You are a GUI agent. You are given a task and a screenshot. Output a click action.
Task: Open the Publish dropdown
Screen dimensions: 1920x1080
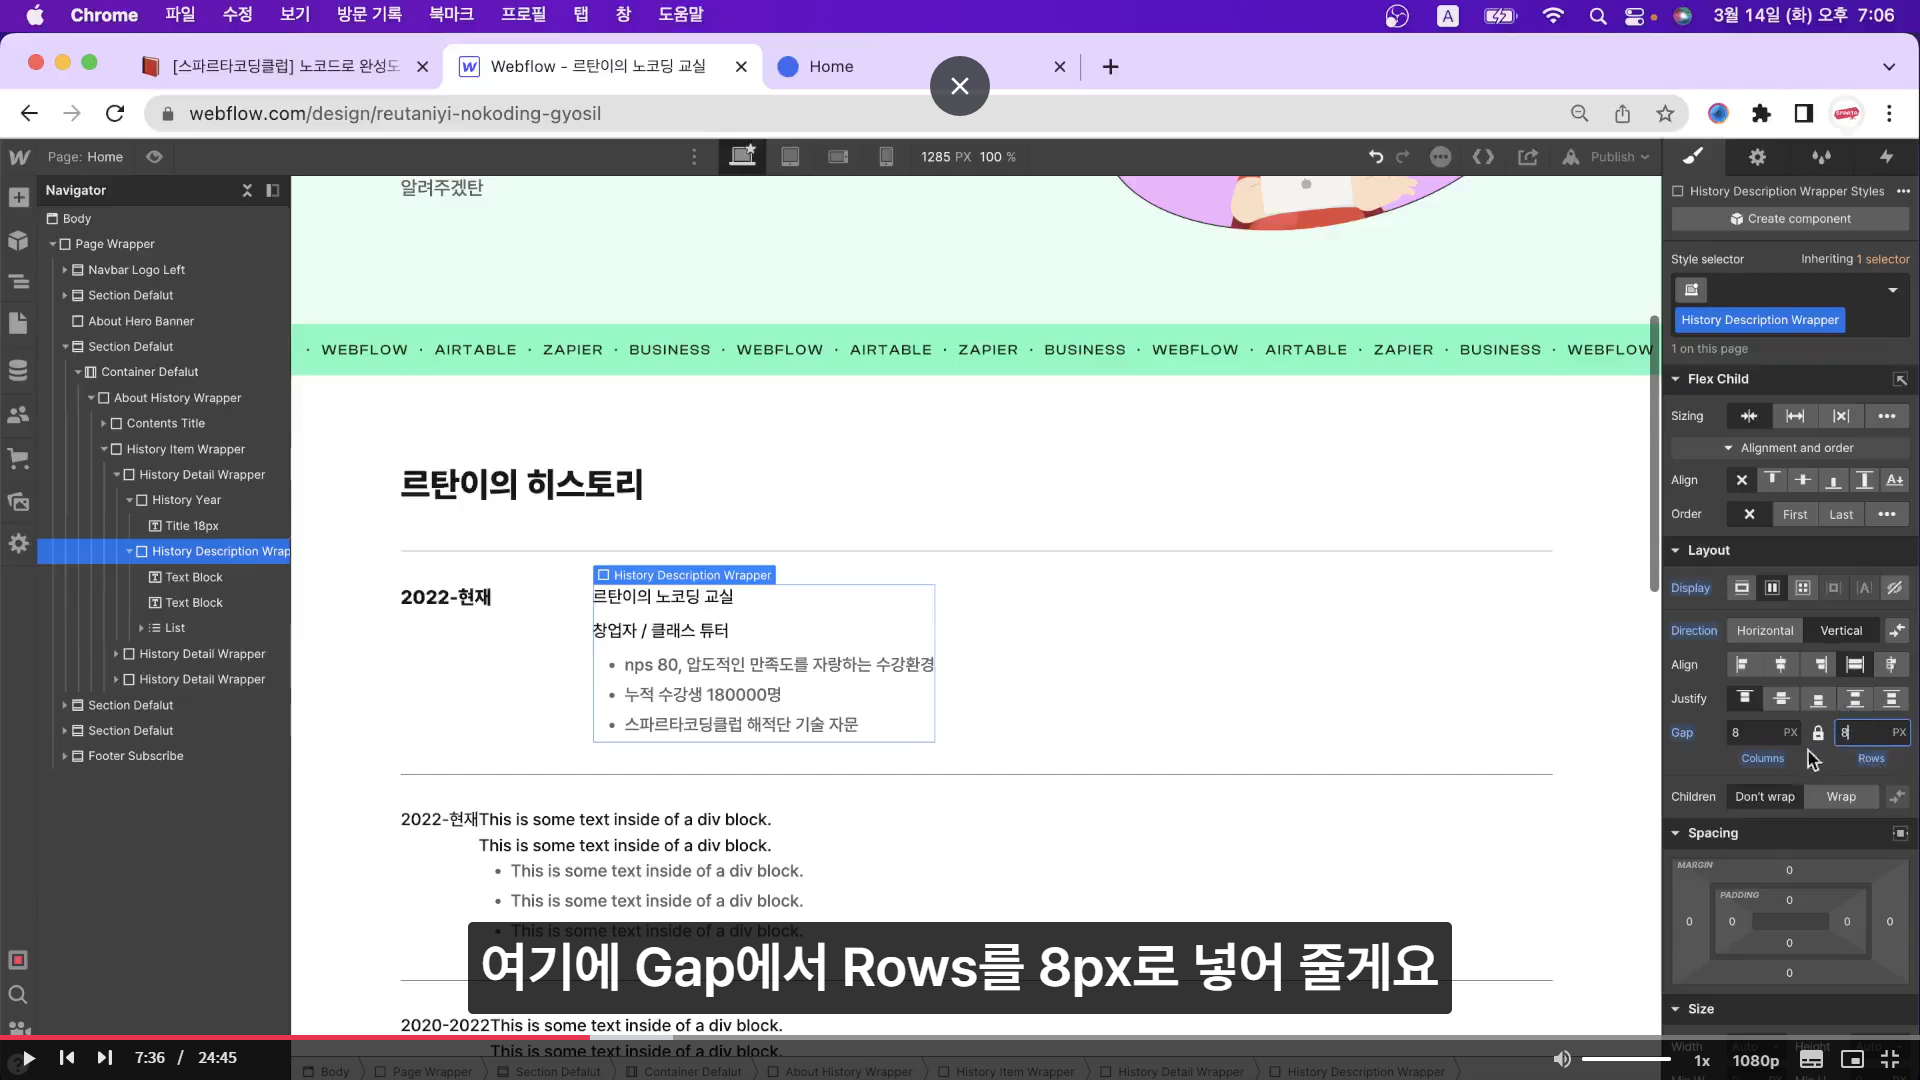tap(1621, 157)
